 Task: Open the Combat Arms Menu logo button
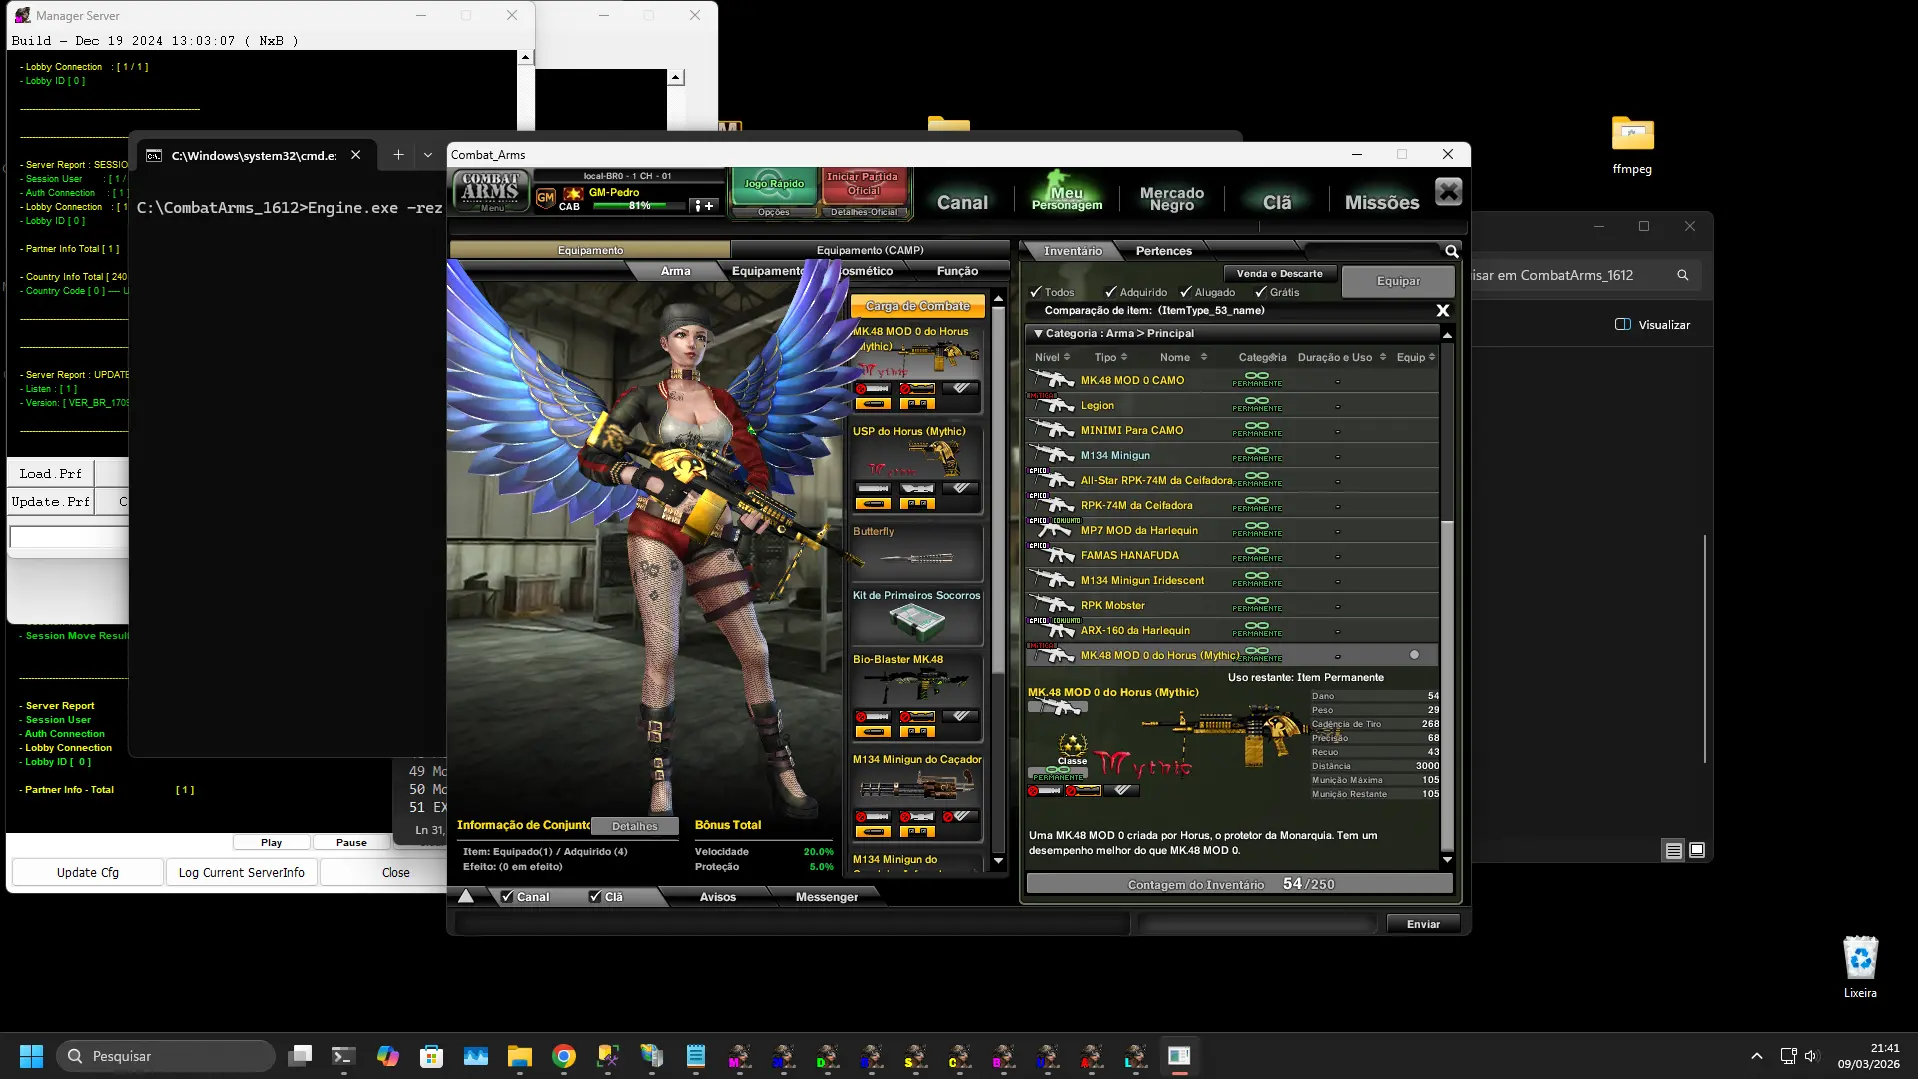tap(490, 190)
